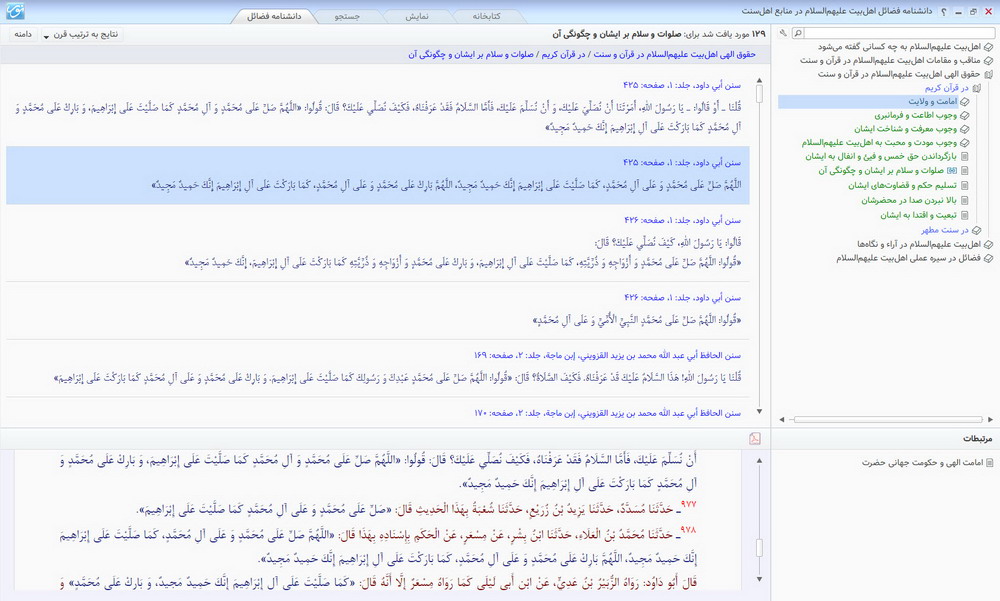Image resolution: width=1000 pixels, height=601 pixels.
Task: Open first source link سنن أبي داود page ۴۲۵
Action: [x=682, y=85]
